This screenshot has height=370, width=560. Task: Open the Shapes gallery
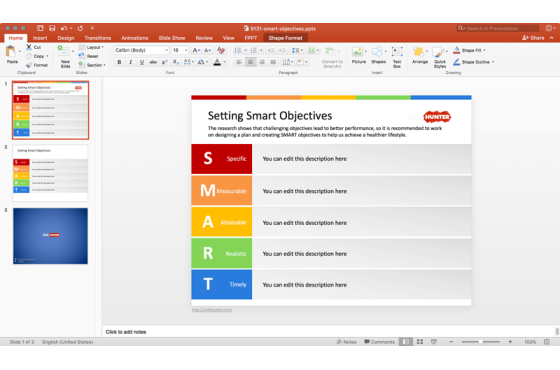378,55
